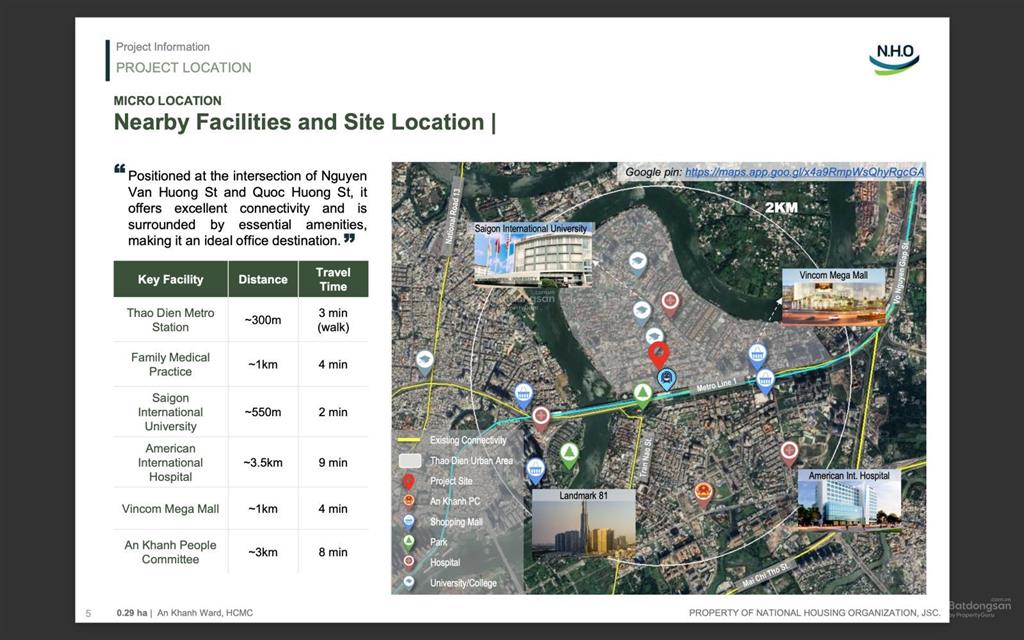This screenshot has height=640, width=1024.
Task: Click the "~3.5km" distance cell
Action: (x=263, y=462)
